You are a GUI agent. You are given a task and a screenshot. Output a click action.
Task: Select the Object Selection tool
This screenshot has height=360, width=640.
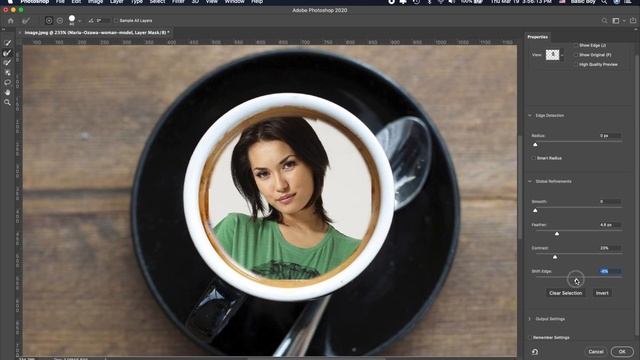point(7,73)
